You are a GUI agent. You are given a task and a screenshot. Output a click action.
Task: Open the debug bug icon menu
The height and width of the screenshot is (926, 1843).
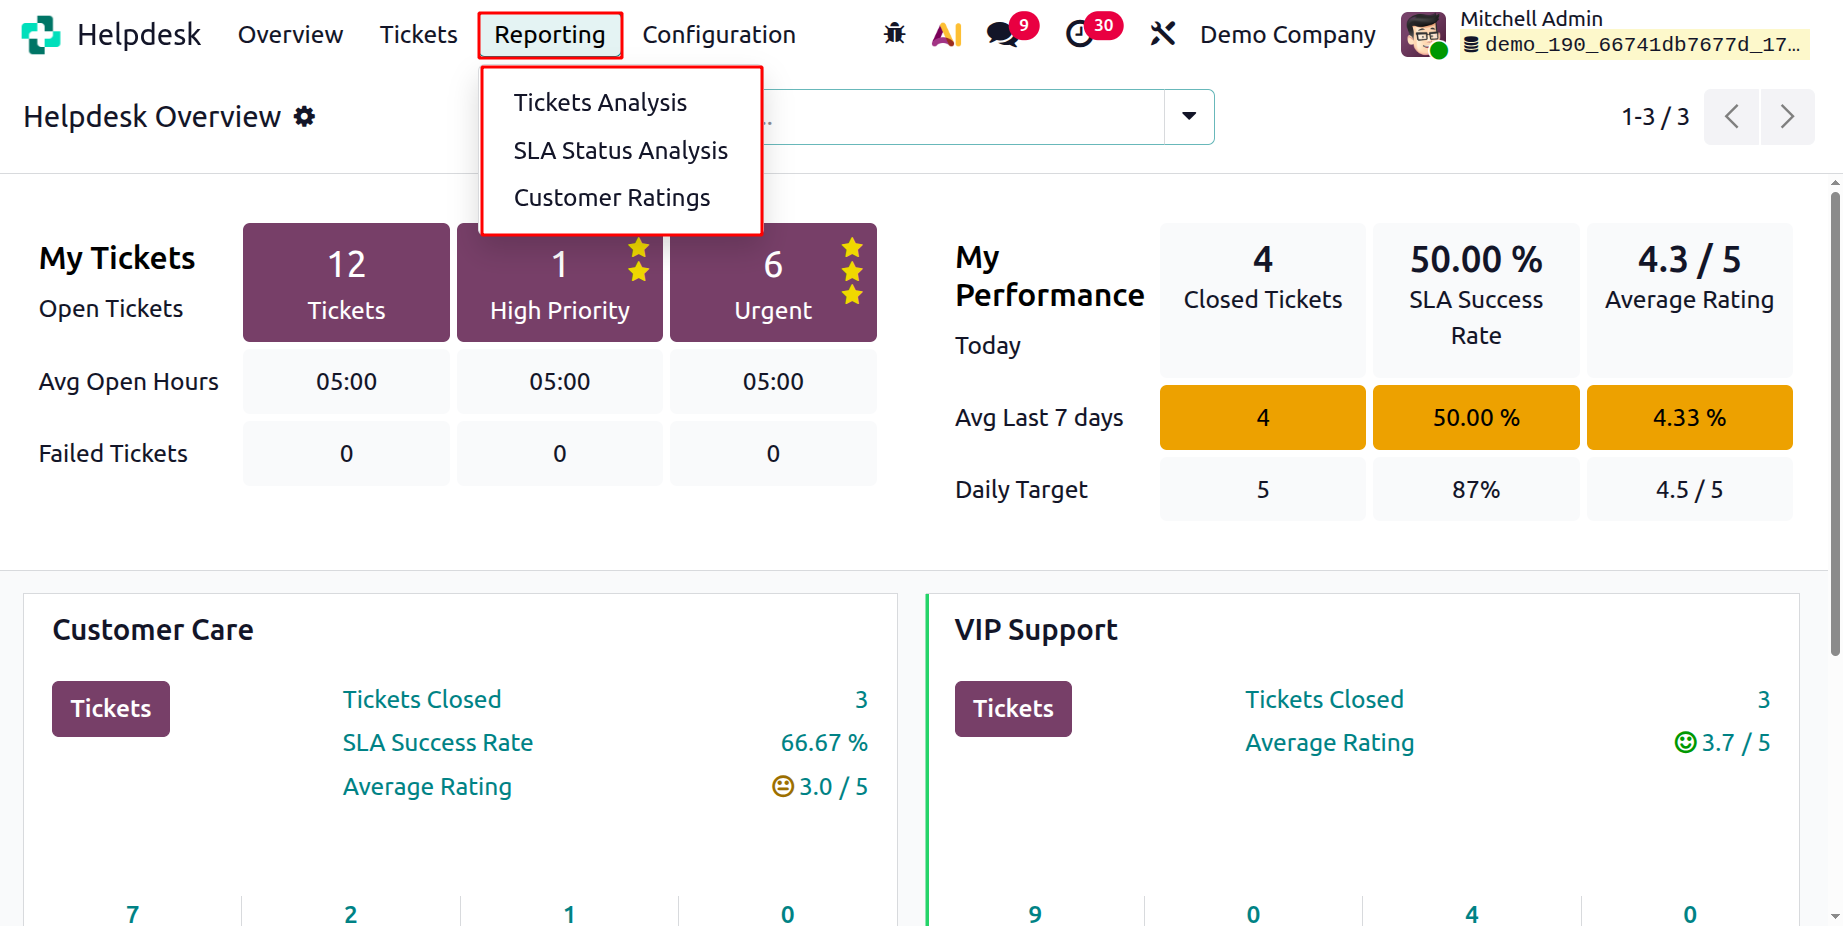pos(894,34)
